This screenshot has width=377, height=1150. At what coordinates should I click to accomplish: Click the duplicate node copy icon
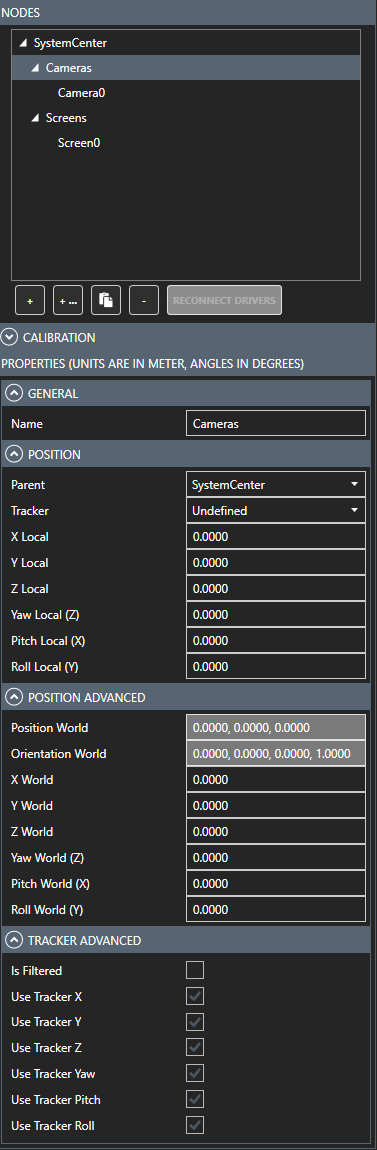point(106,301)
